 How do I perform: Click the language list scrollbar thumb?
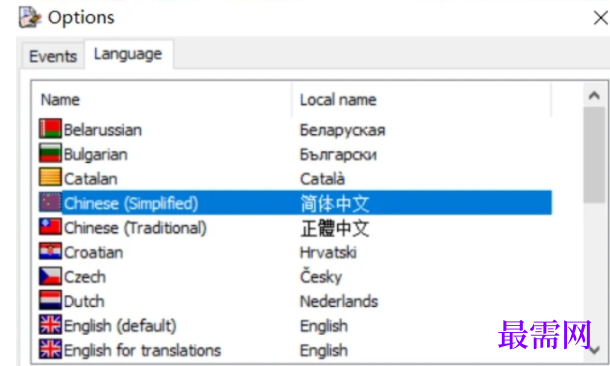(x=594, y=155)
